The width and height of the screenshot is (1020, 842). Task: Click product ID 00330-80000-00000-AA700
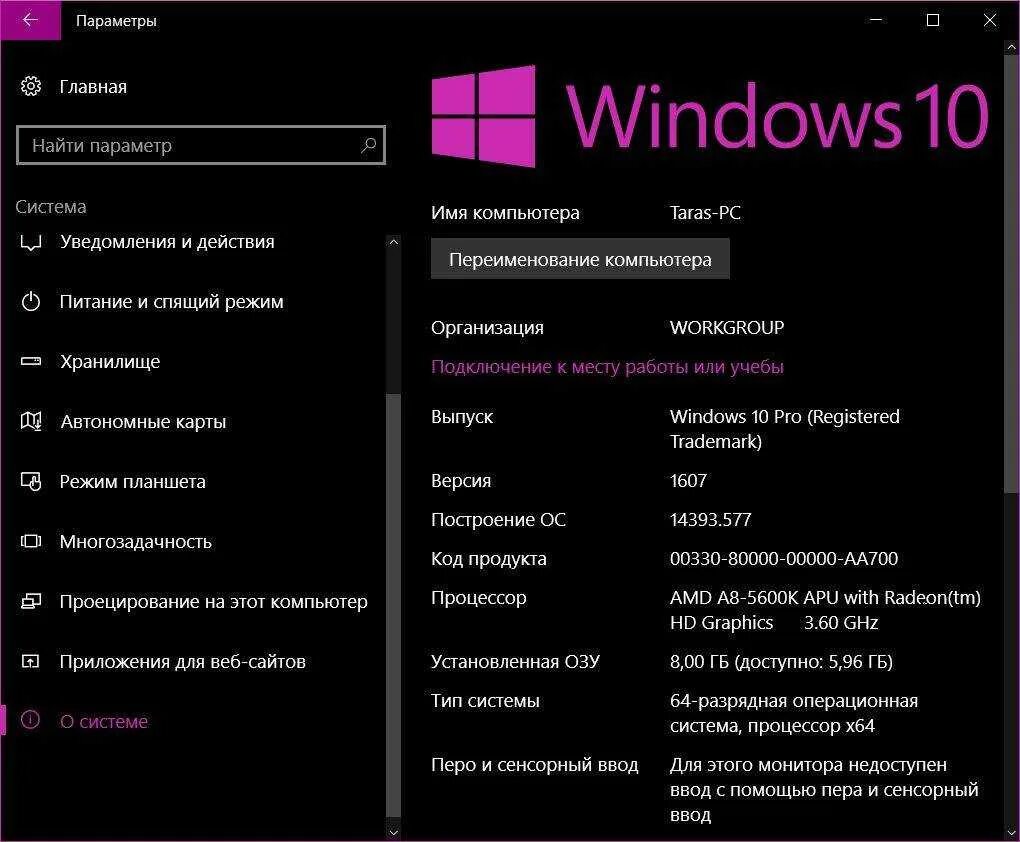pyautogui.click(x=784, y=559)
